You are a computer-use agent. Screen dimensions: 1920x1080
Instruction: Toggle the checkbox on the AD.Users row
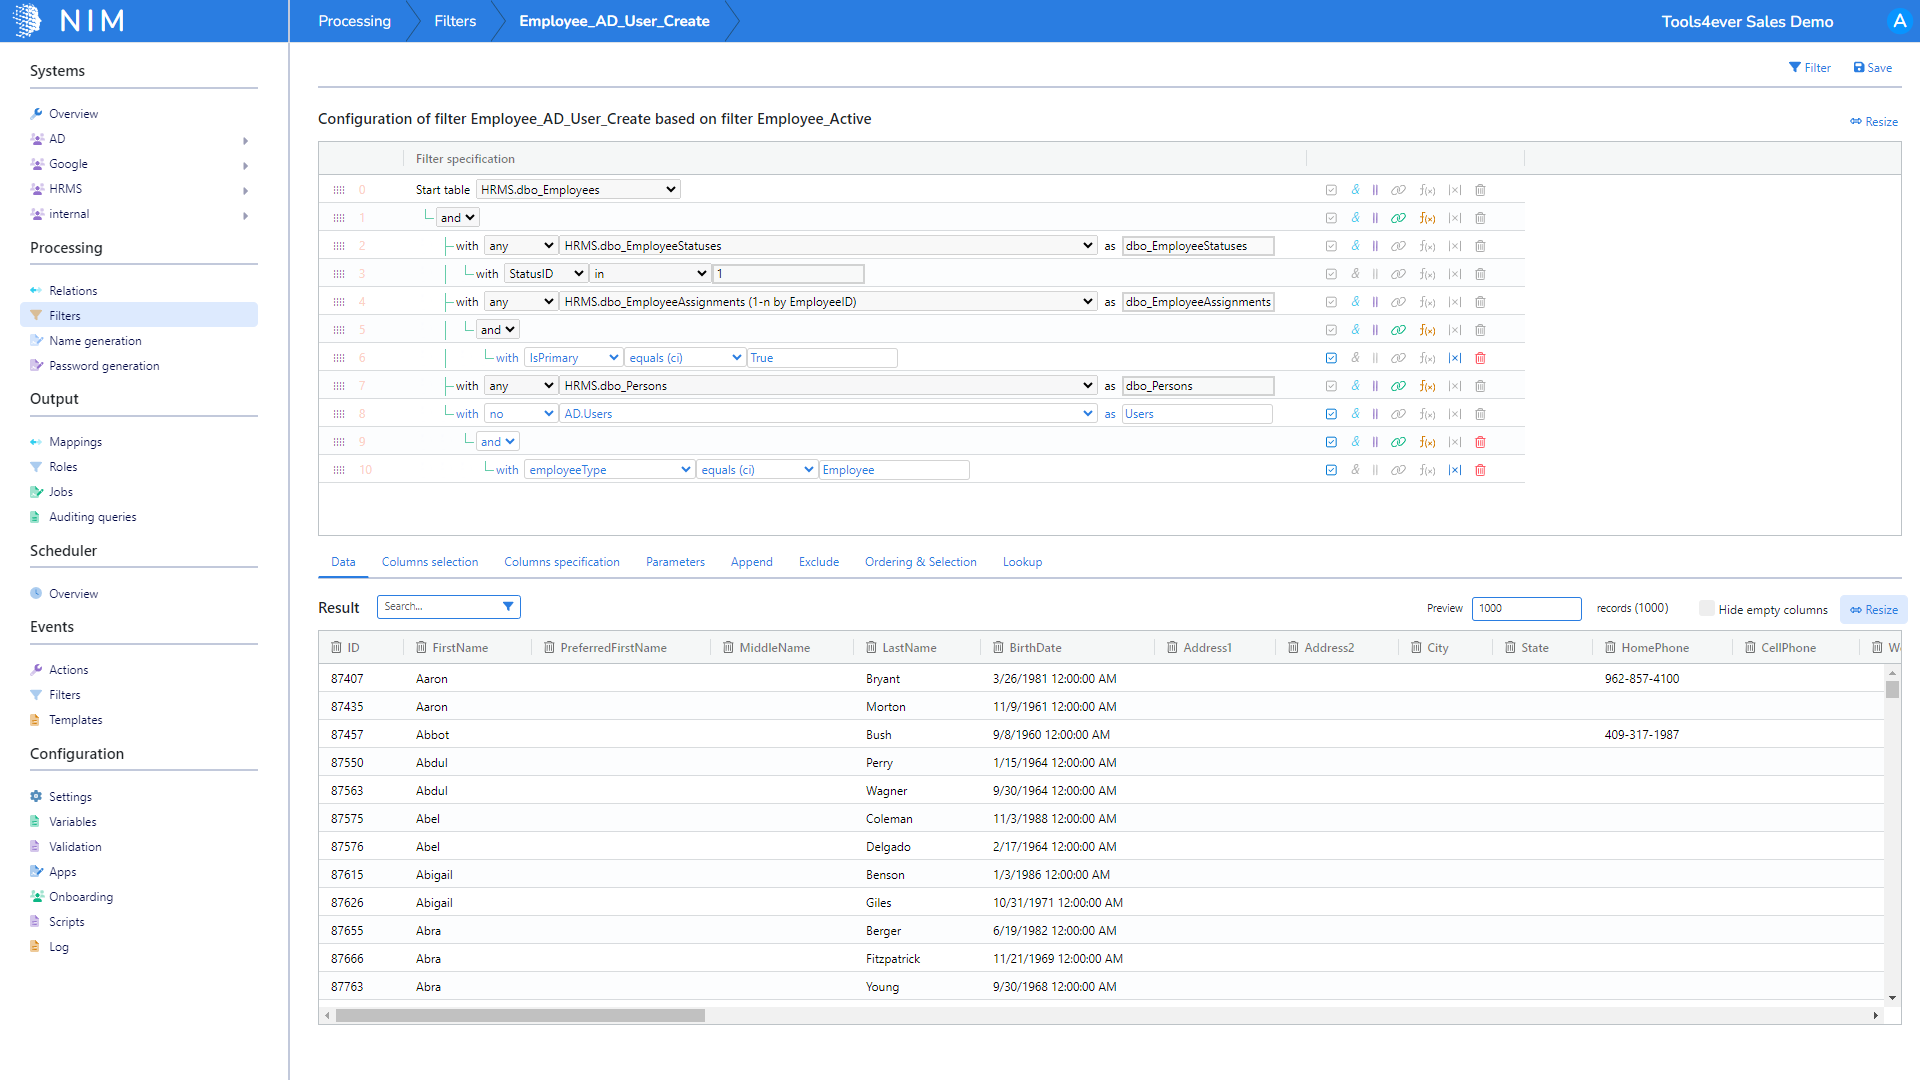click(x=1331, y=414)
